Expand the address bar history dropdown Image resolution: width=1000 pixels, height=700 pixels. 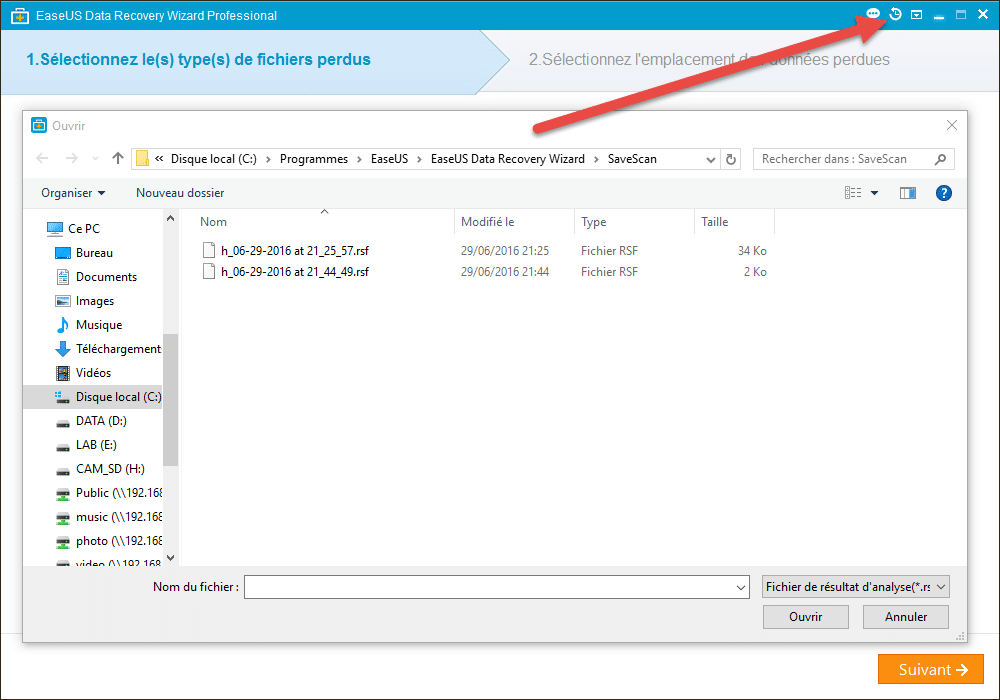click(x=710, y=159)
